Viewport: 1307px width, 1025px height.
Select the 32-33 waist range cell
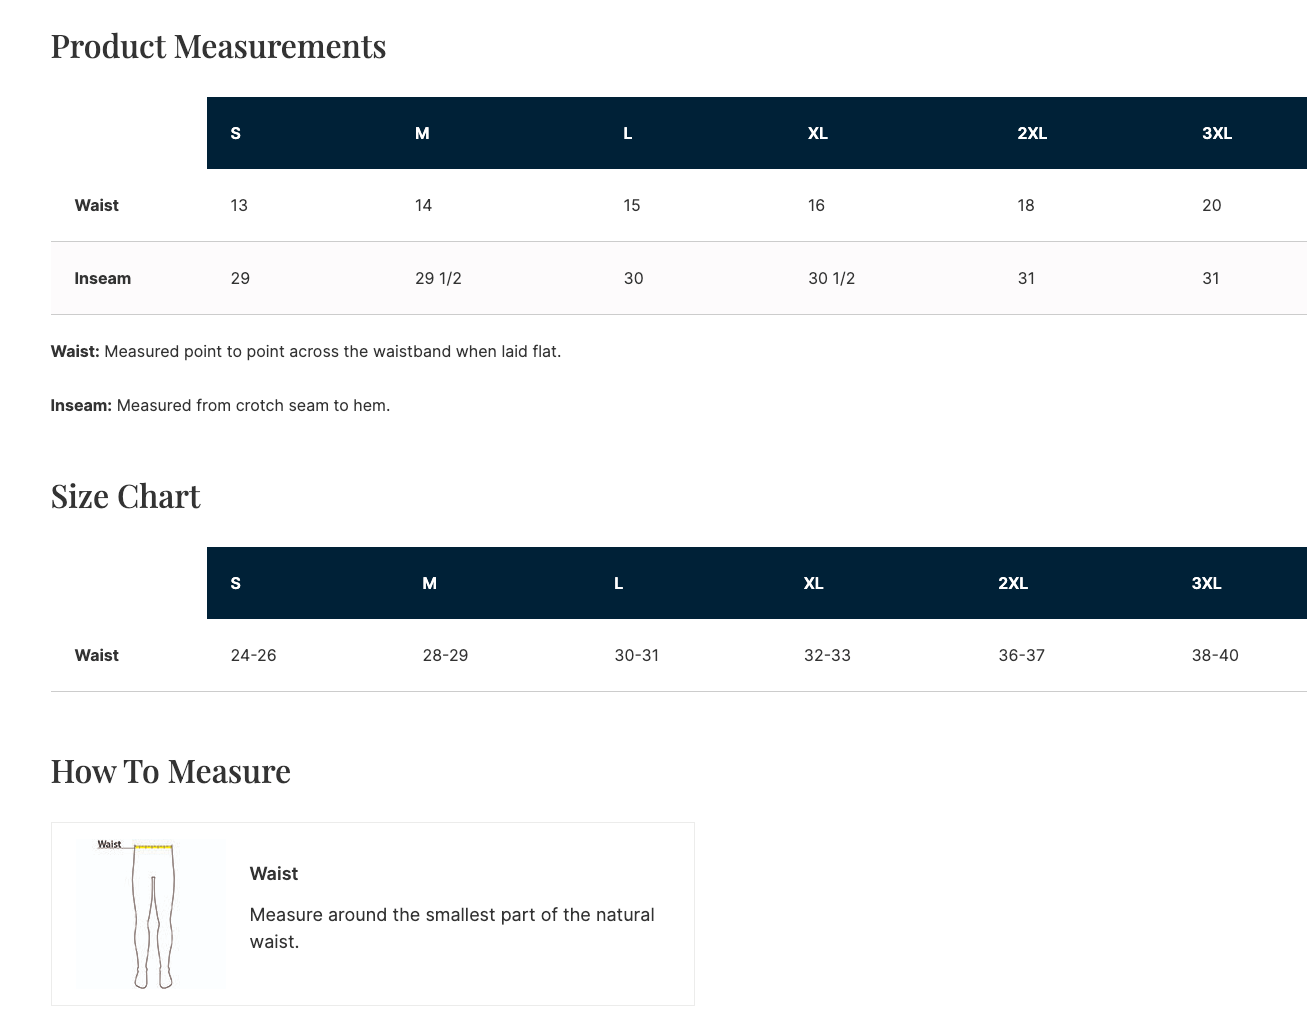827,656
